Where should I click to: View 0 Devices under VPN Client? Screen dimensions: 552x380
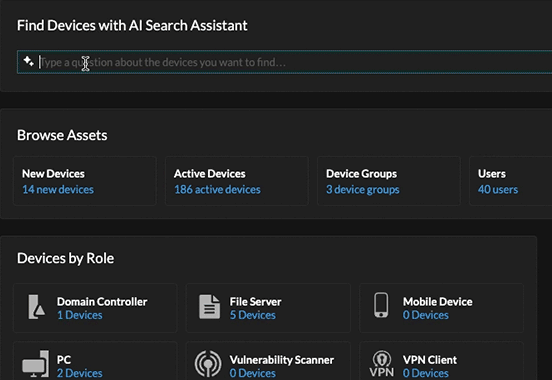[x=426, y=373]
